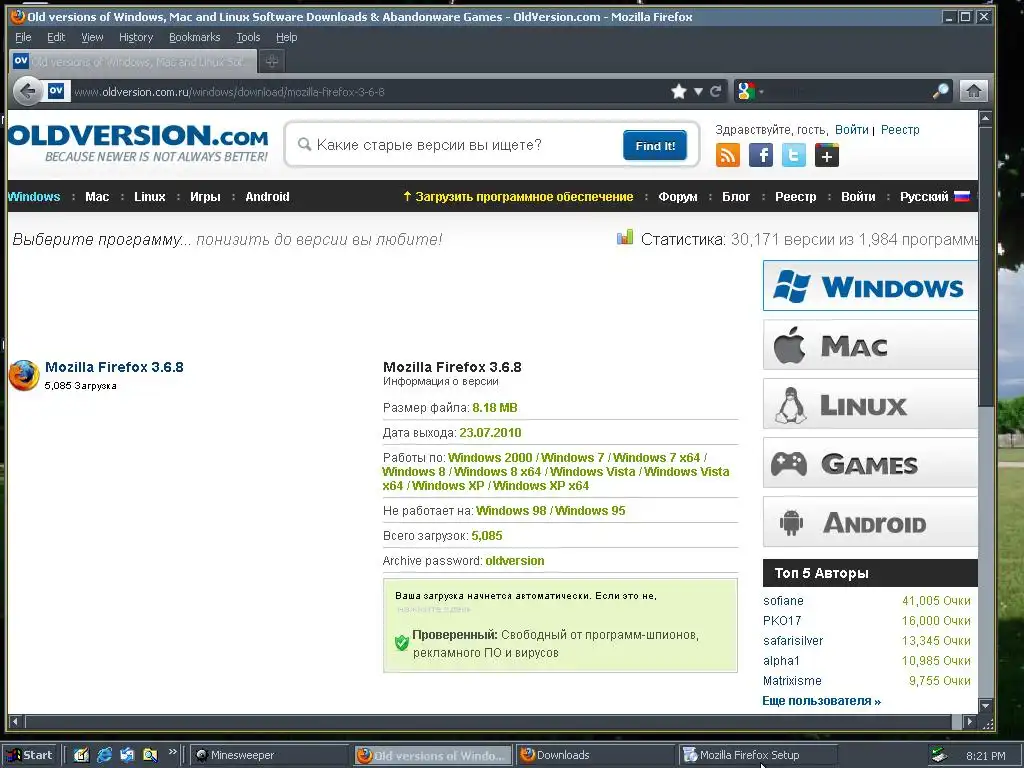Open the Windows nav bar item
The height and width of the screenshot is (768, 1024).
pos(34,197)
